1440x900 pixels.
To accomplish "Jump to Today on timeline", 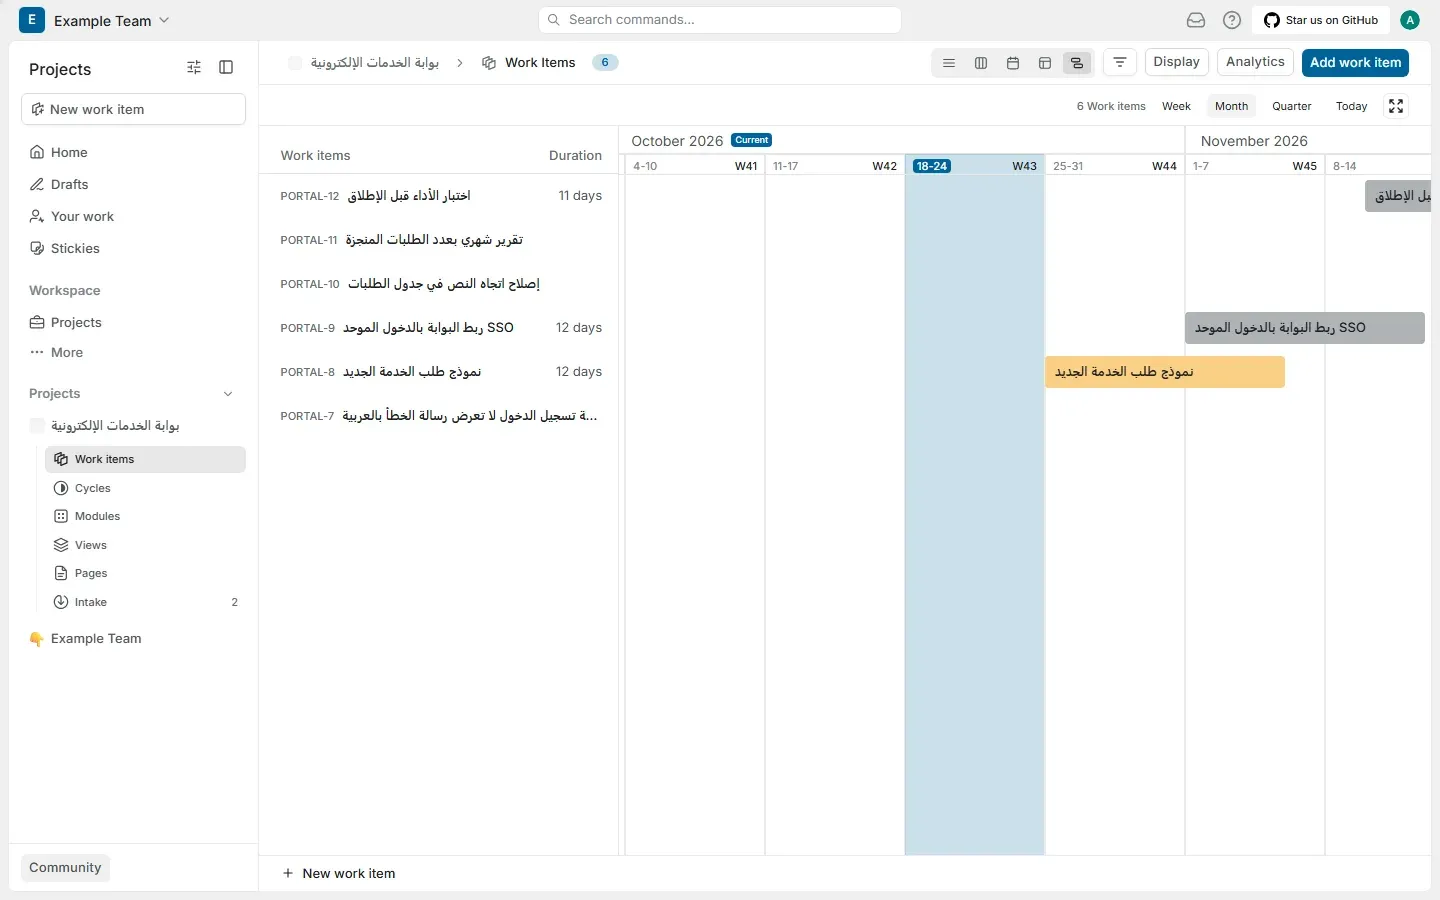I will [1351, 106].
